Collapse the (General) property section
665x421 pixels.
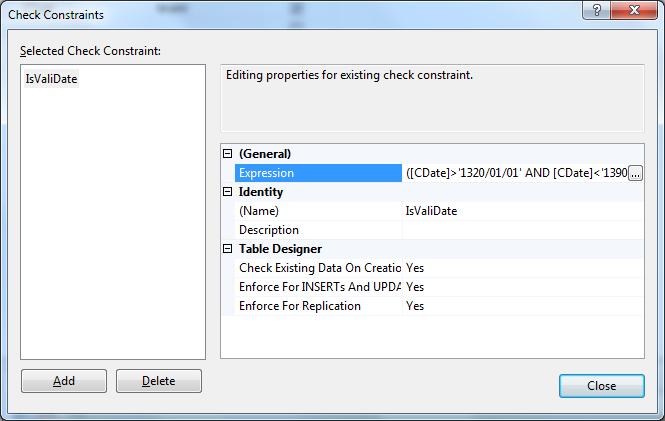click(228, 154)
